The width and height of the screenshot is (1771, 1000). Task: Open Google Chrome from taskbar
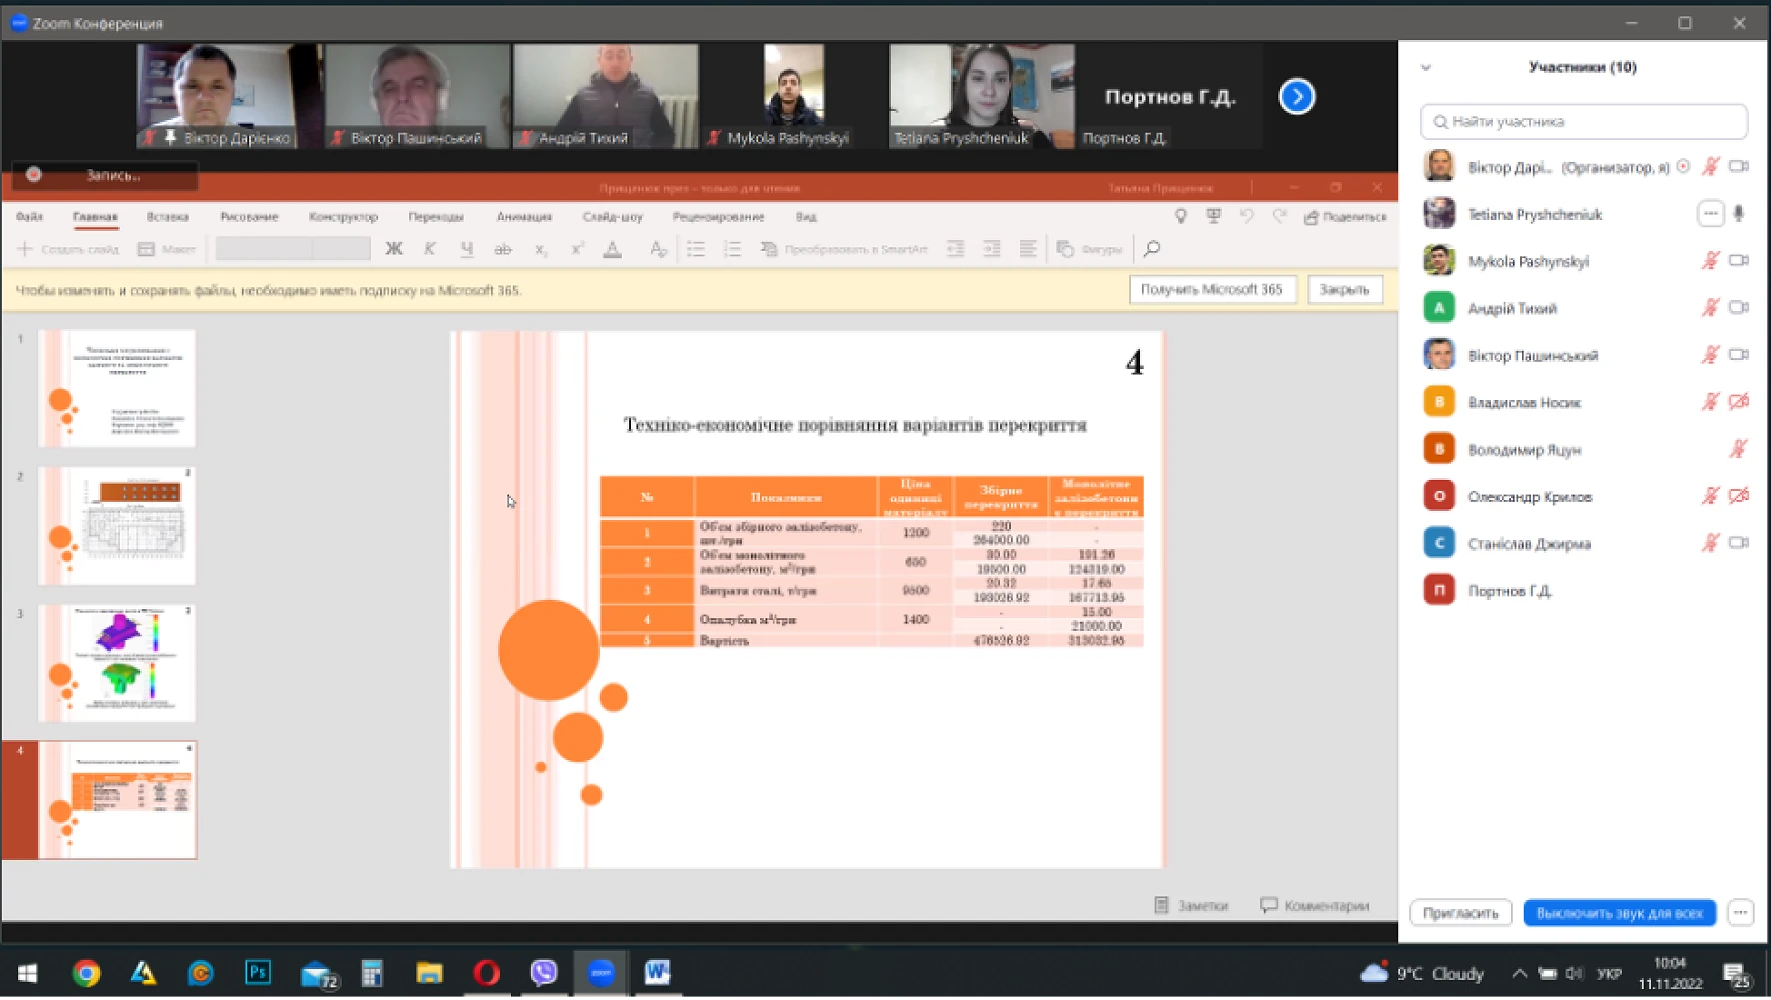point(86,973)
